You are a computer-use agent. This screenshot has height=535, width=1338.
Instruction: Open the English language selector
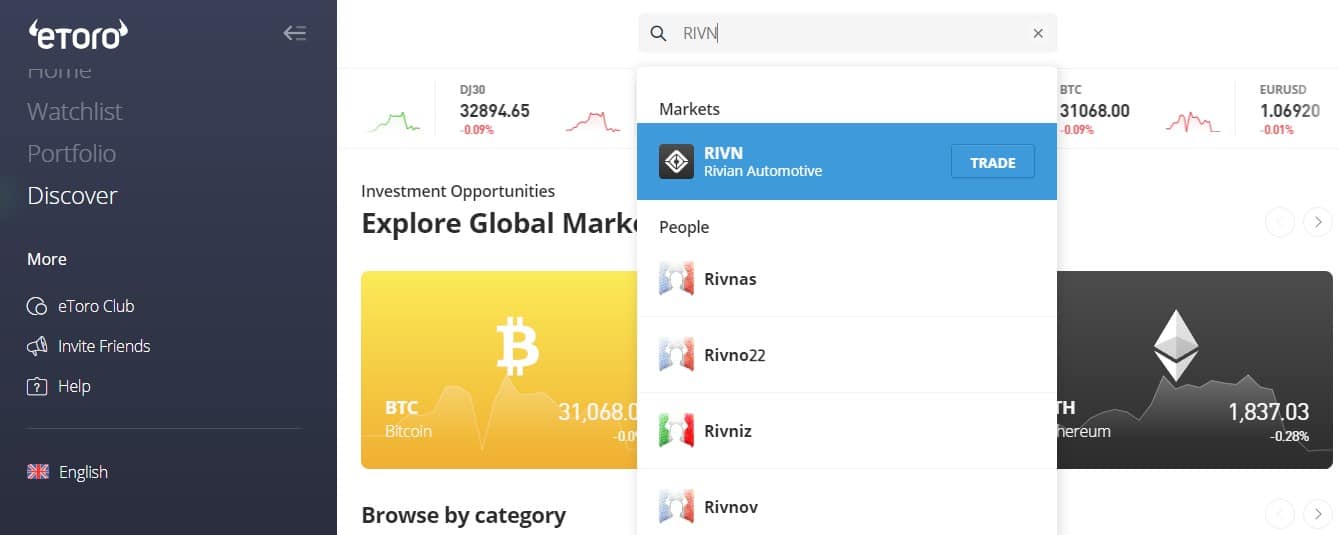click(68, 472)
